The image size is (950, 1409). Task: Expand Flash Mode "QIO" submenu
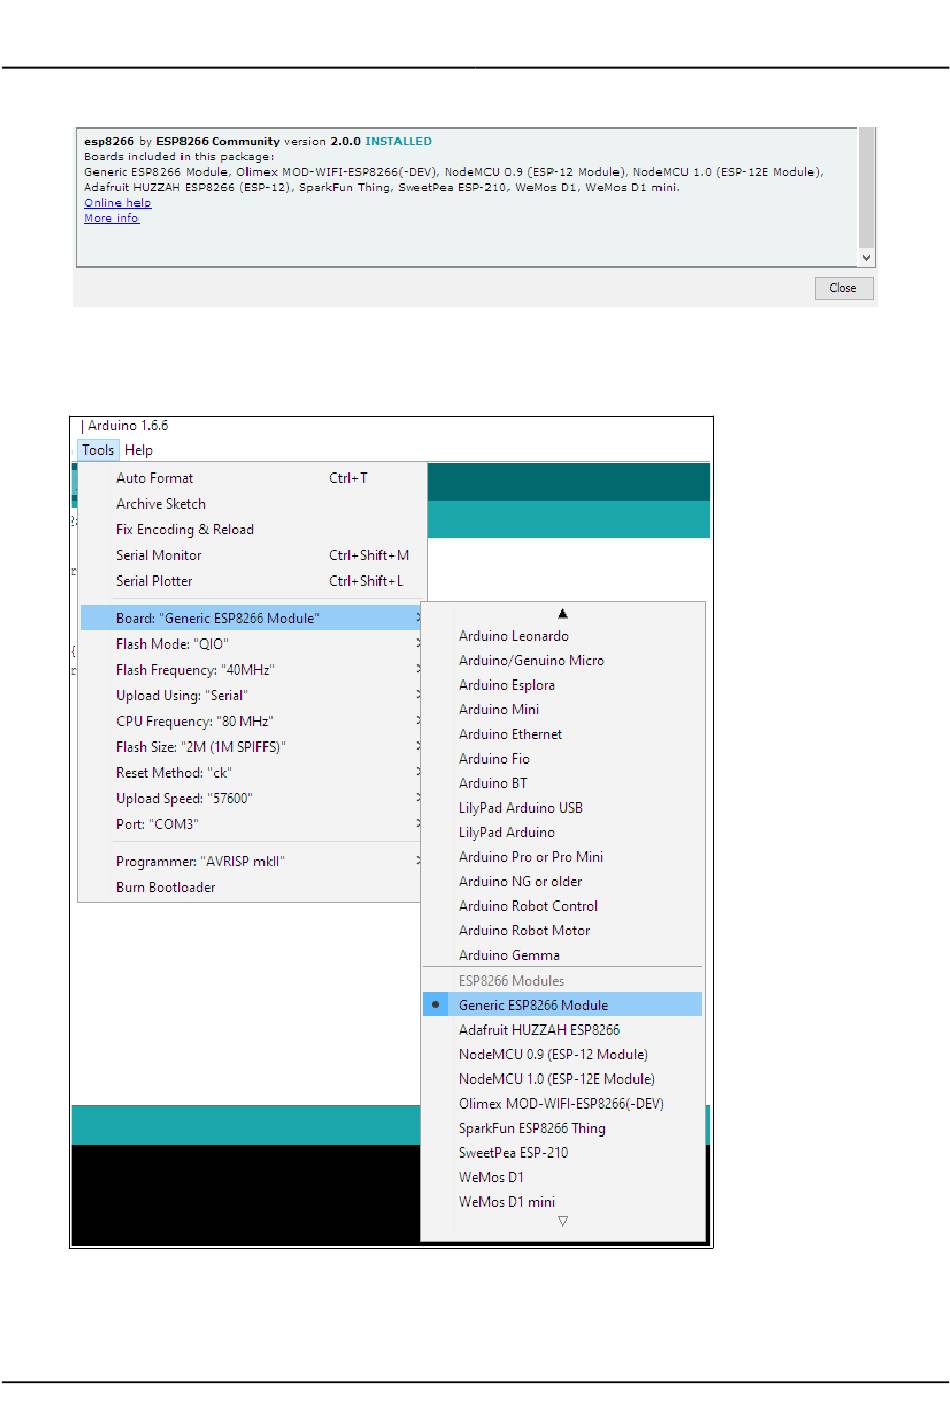coord(252,644)
